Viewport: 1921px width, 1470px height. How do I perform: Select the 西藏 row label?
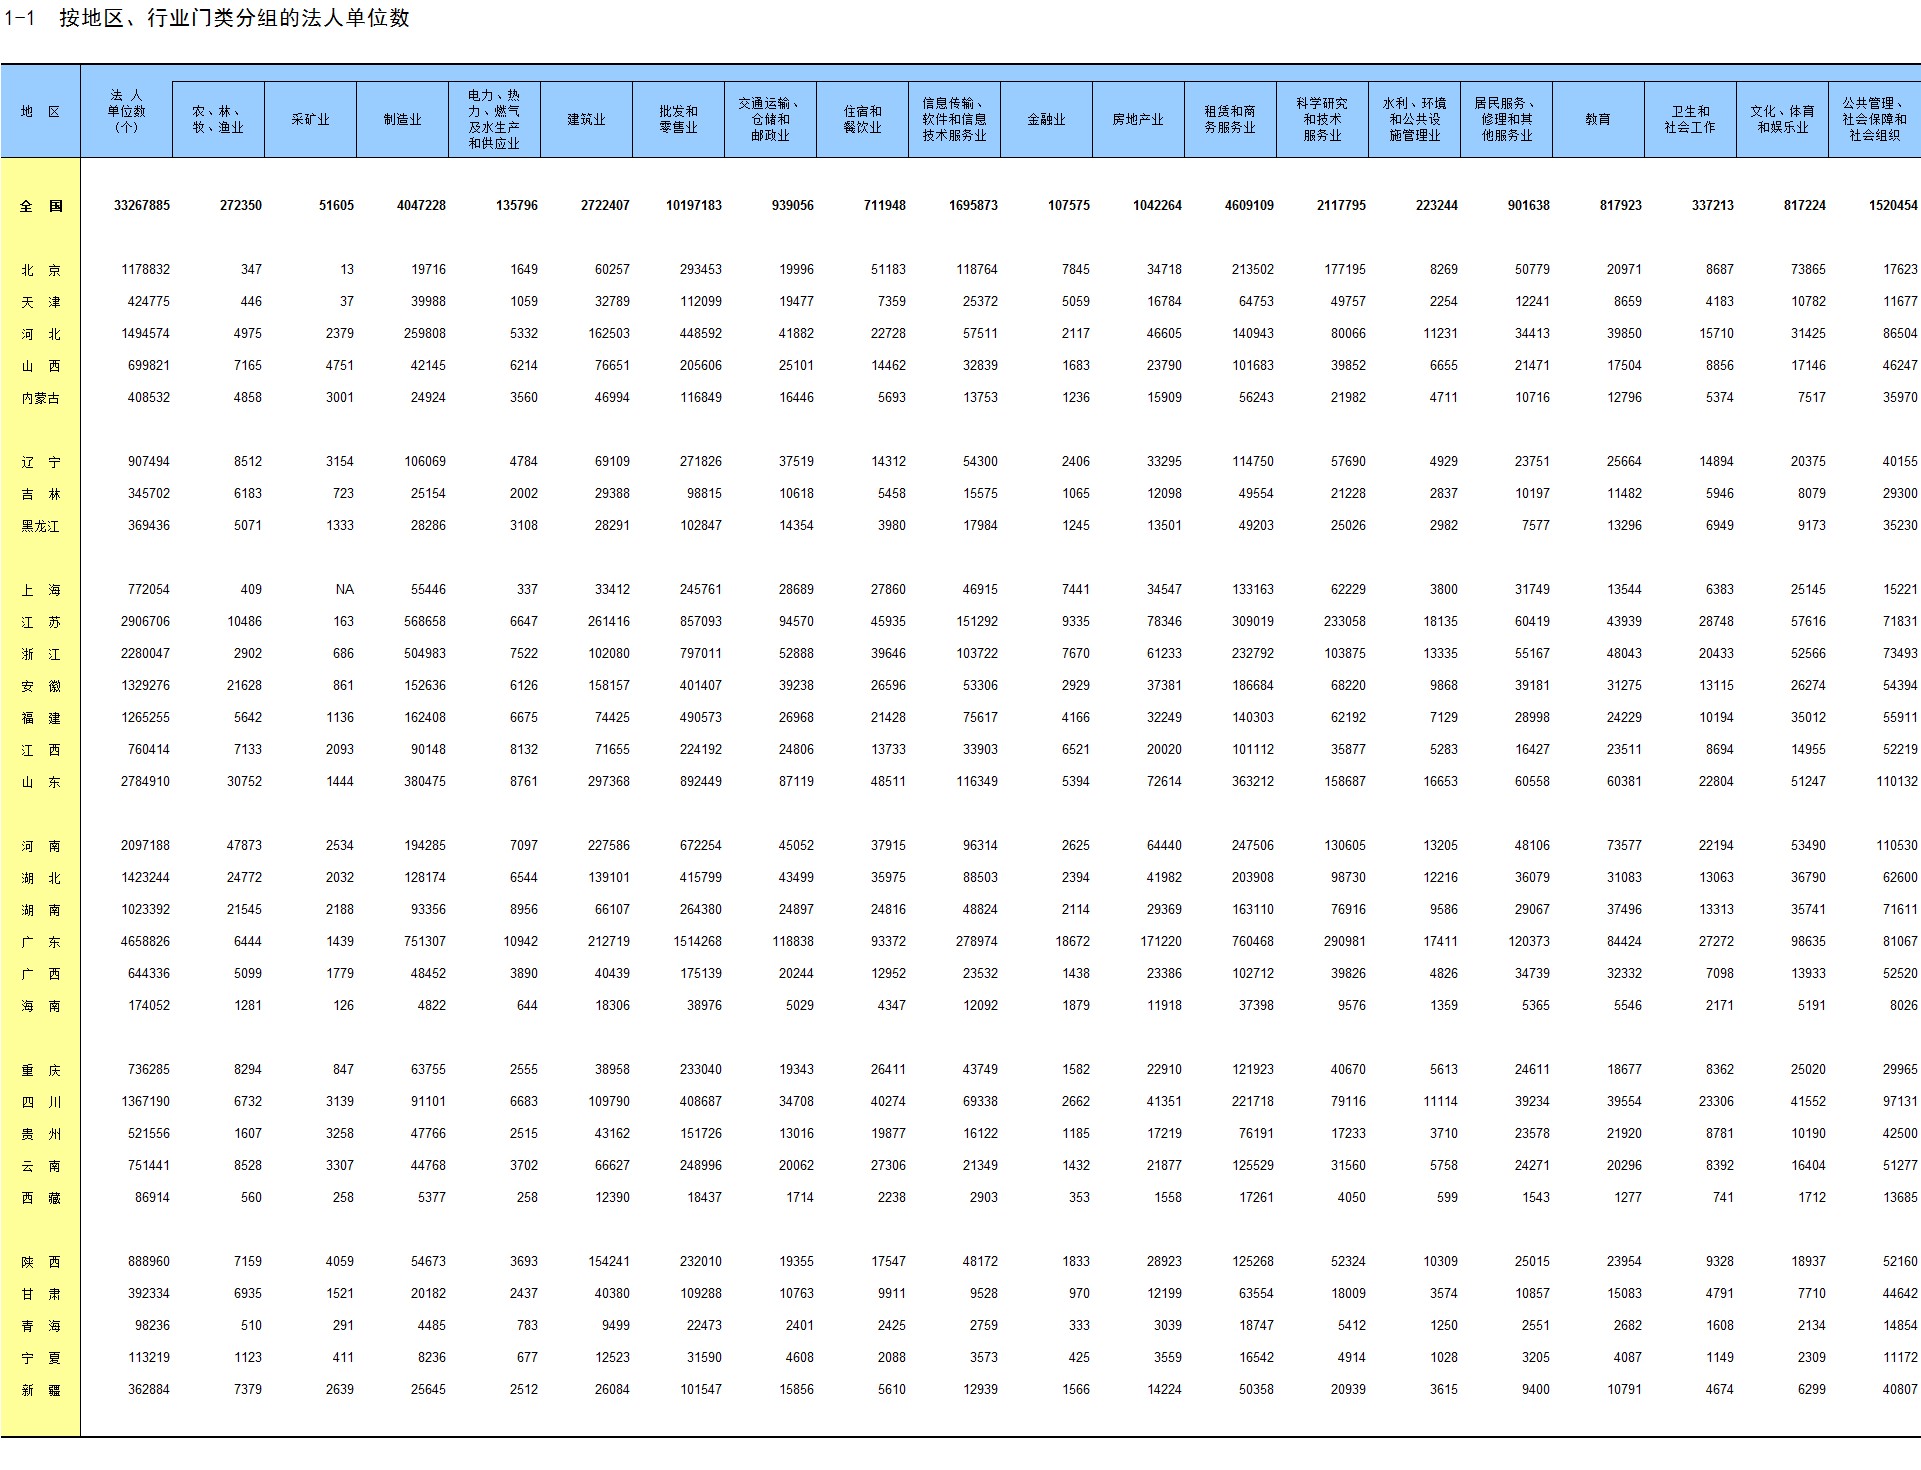click(x=40, y=1198)
